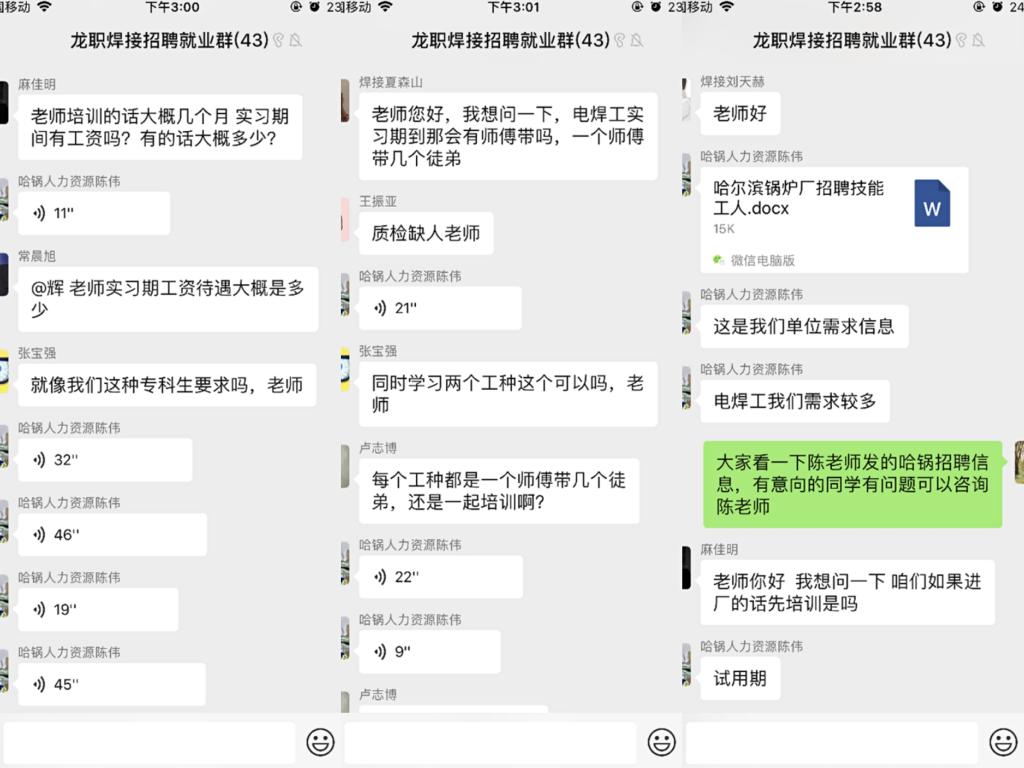Tap the emoji button in the middle chat panel
1024x768 pixels.
click(x=661, y=742)
